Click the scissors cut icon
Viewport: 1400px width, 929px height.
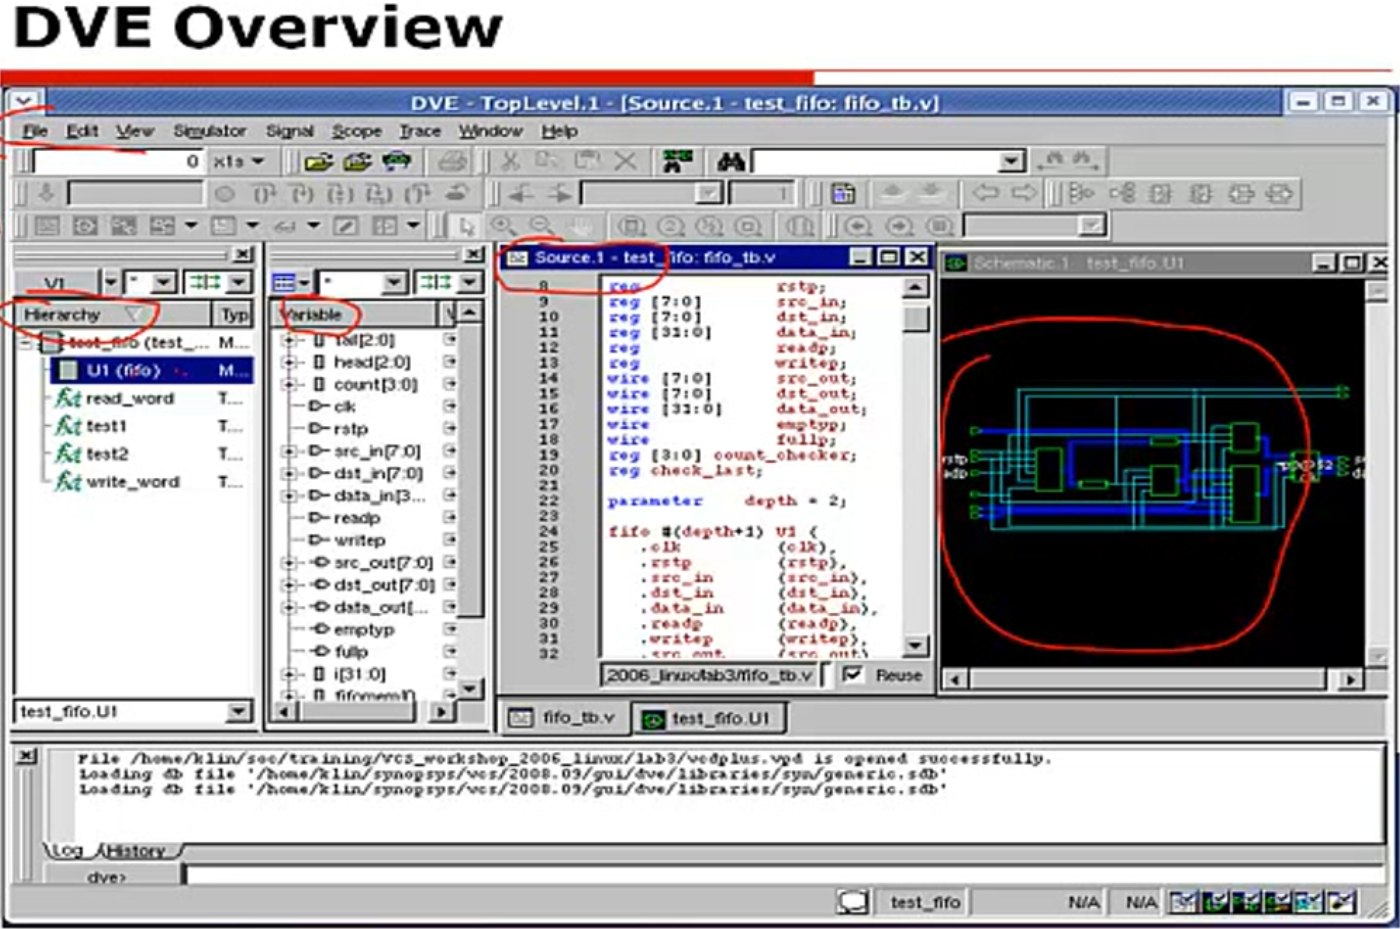[510, 161]
